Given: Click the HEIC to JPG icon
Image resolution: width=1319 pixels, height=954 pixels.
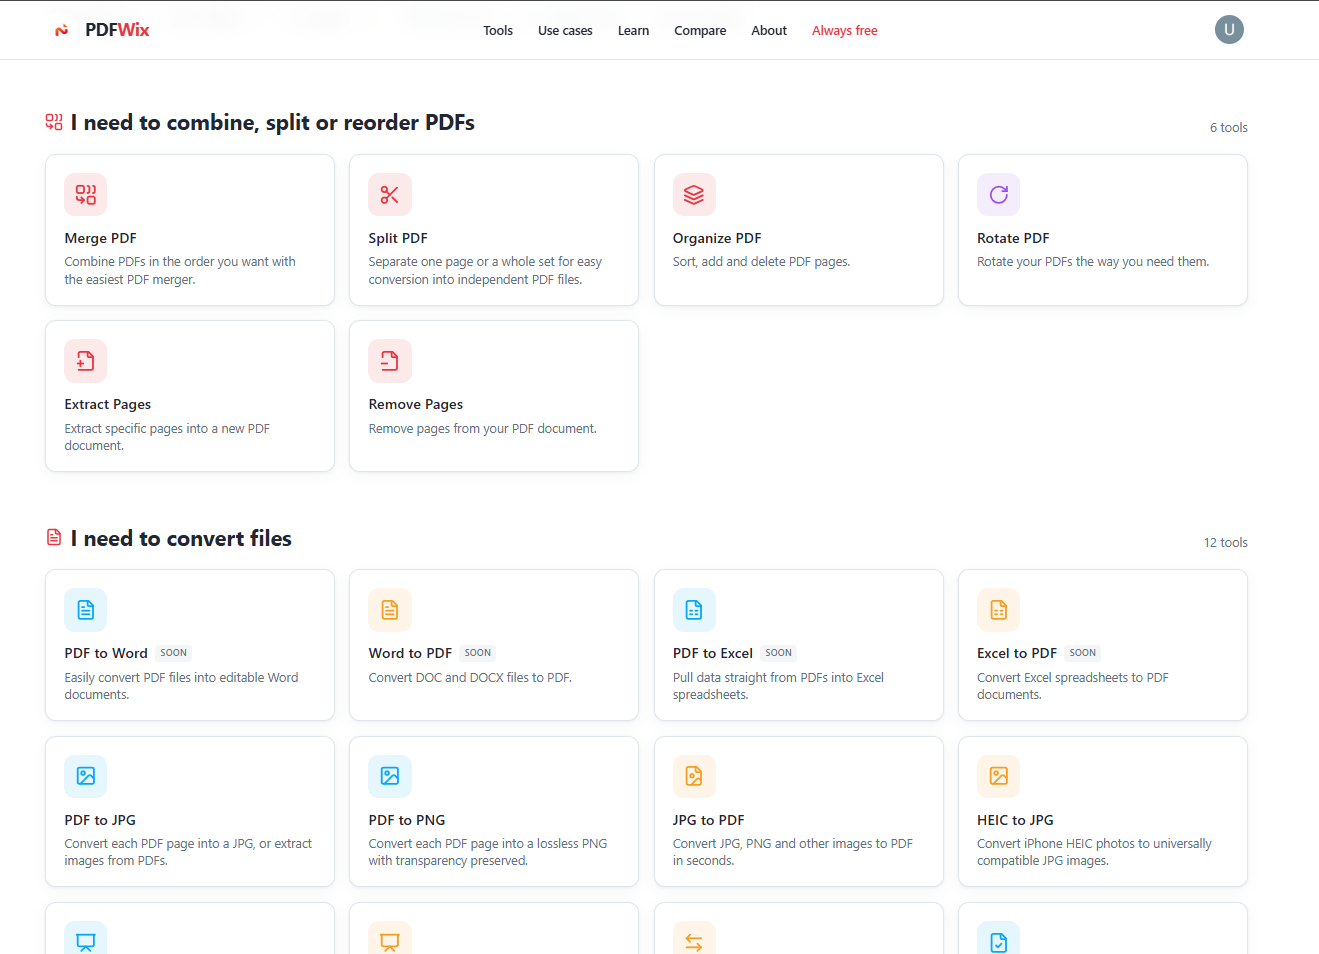Looking at the screenshot, I should click(x=998, y=776).
